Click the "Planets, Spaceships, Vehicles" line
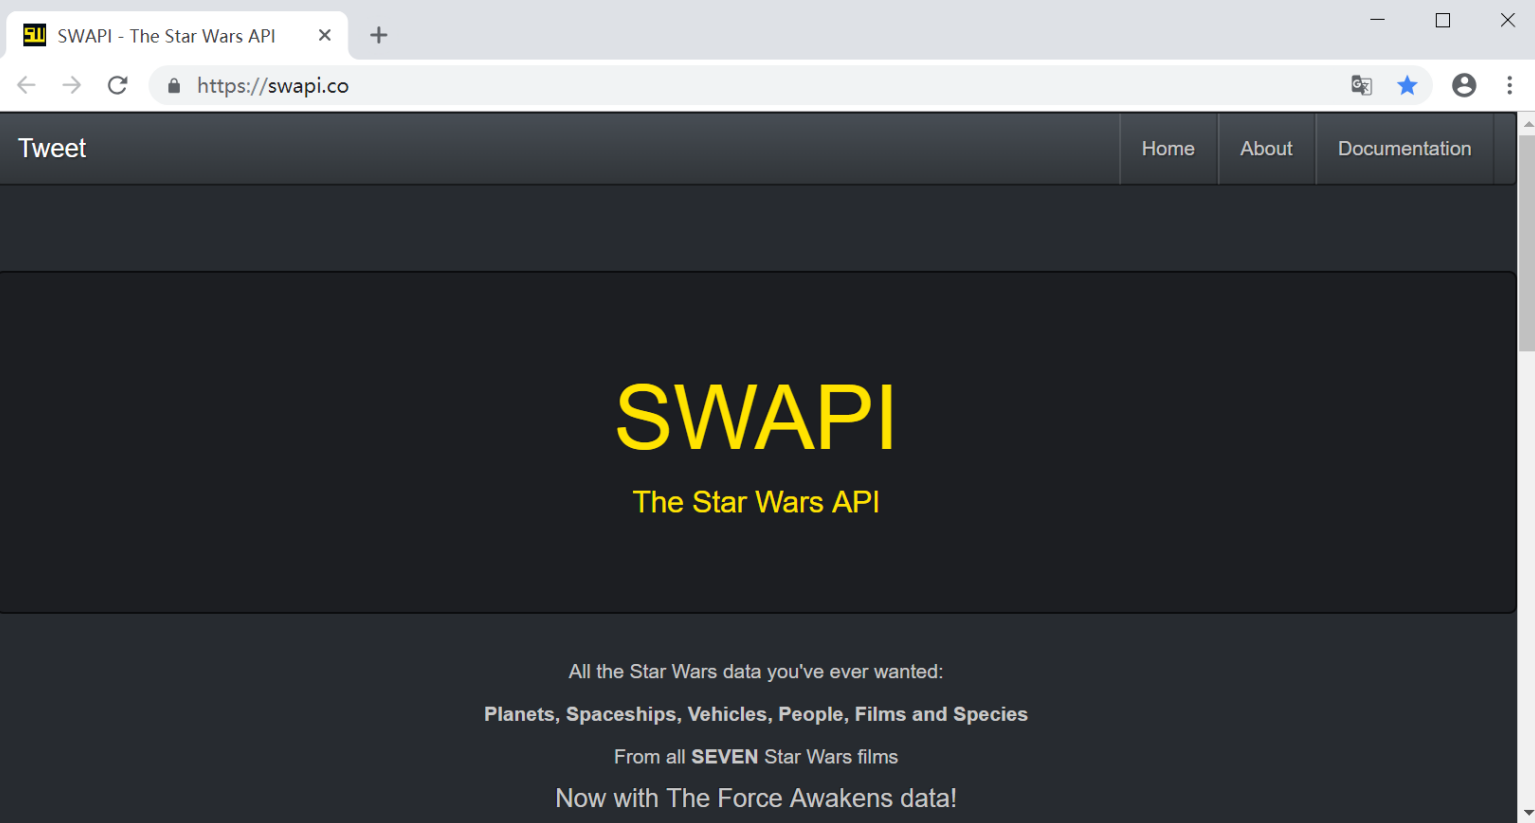This screenshot has width=1535, height=823. (756, 714)
